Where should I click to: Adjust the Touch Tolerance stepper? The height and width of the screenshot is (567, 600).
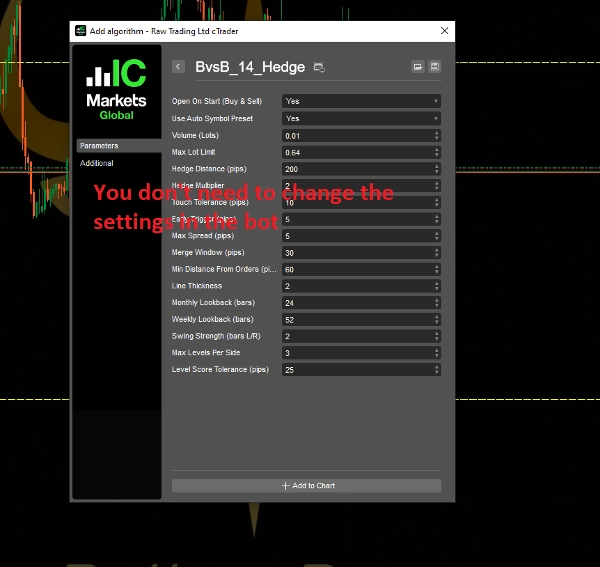[x=437, y=203]
